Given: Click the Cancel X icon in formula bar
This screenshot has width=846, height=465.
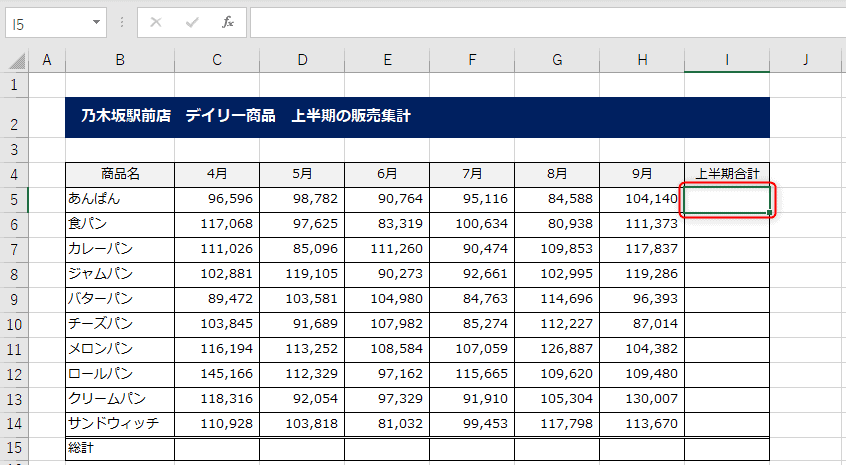Looking at the screenshot, I should tap(156, 22).
